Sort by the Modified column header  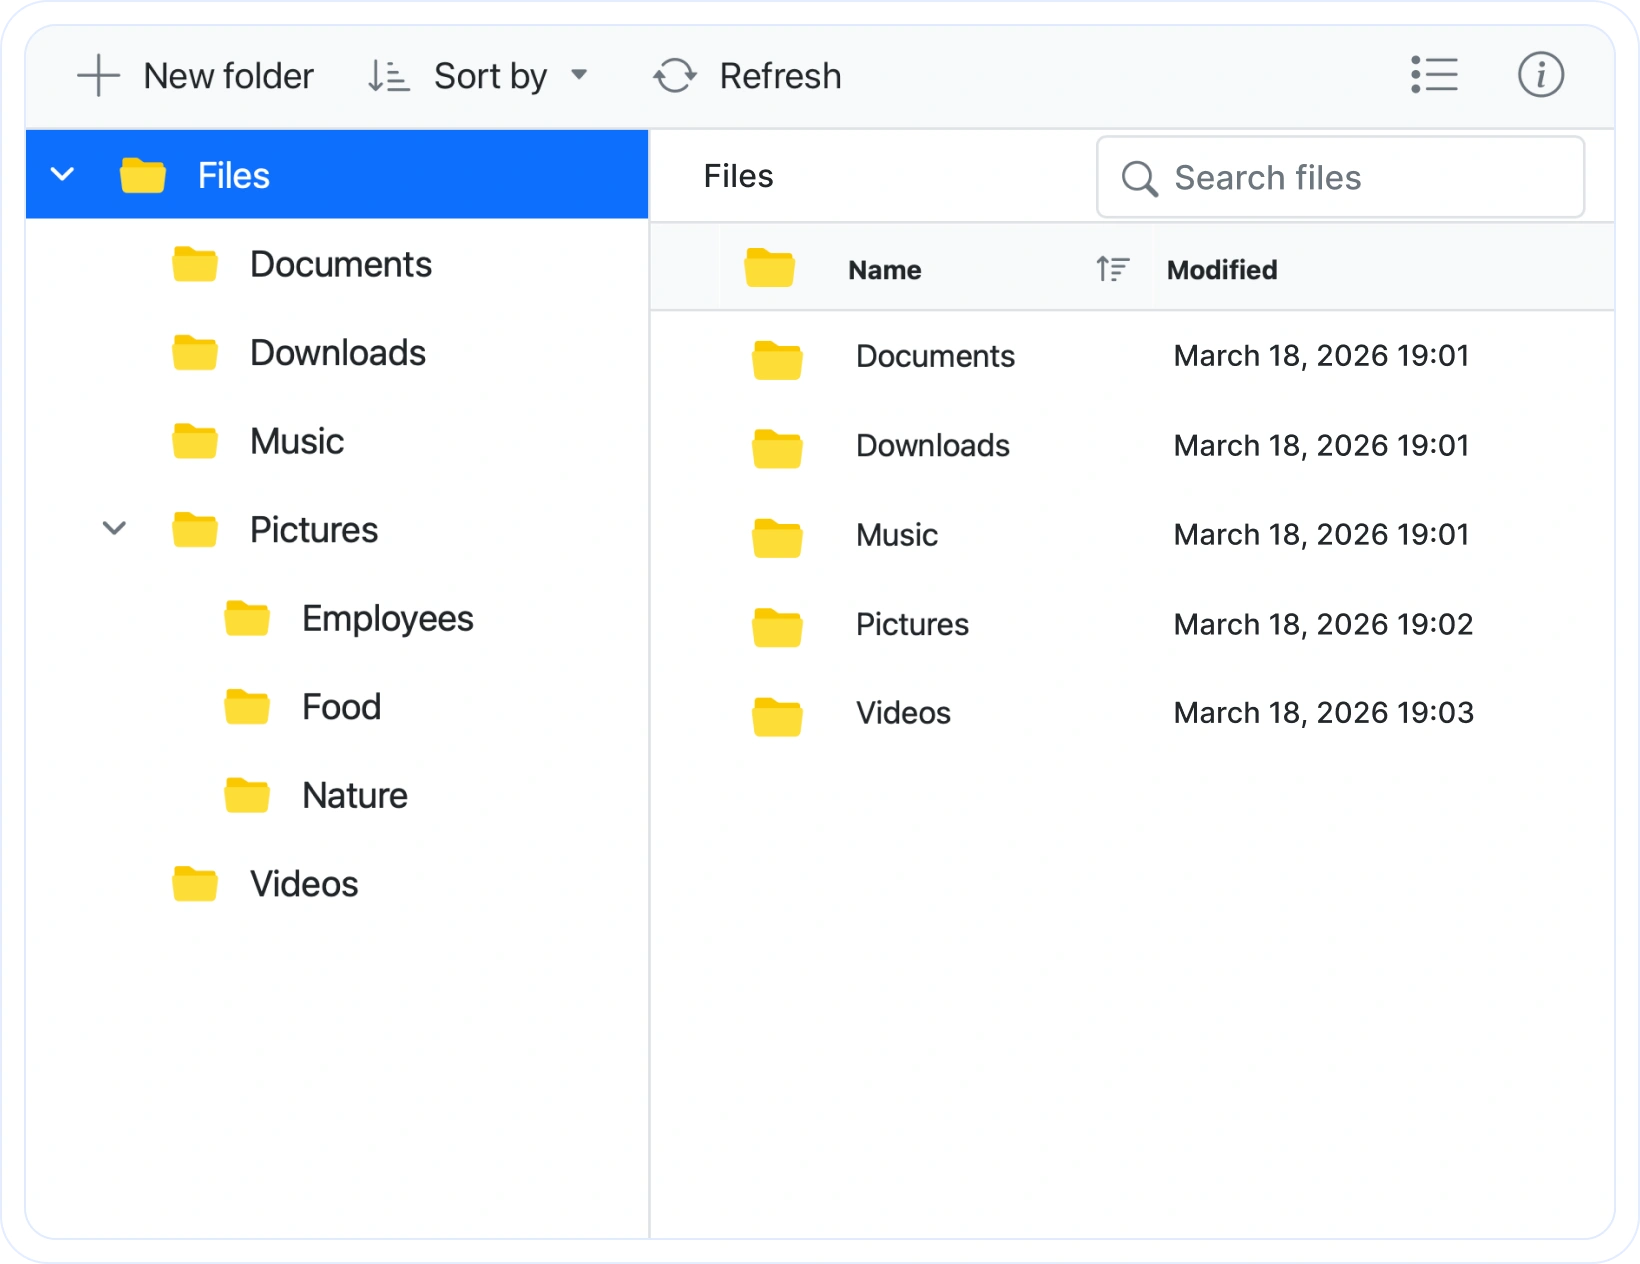coord(1222,270)
